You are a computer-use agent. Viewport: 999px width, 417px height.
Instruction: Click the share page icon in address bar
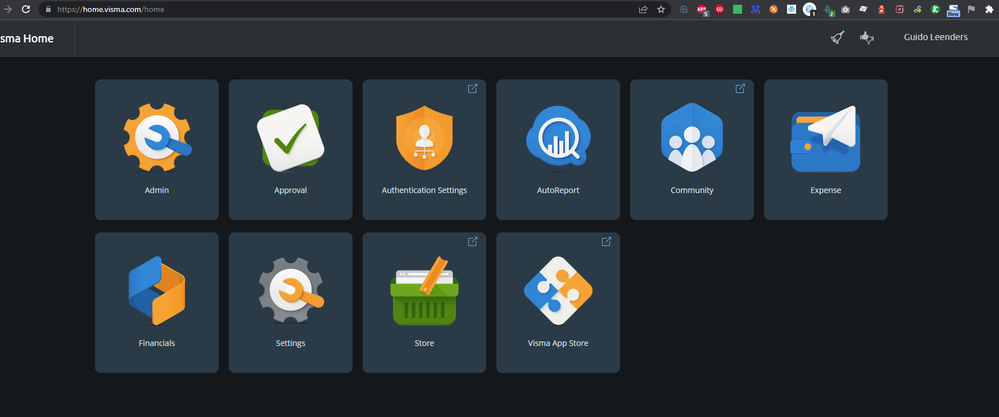[643, 10]
